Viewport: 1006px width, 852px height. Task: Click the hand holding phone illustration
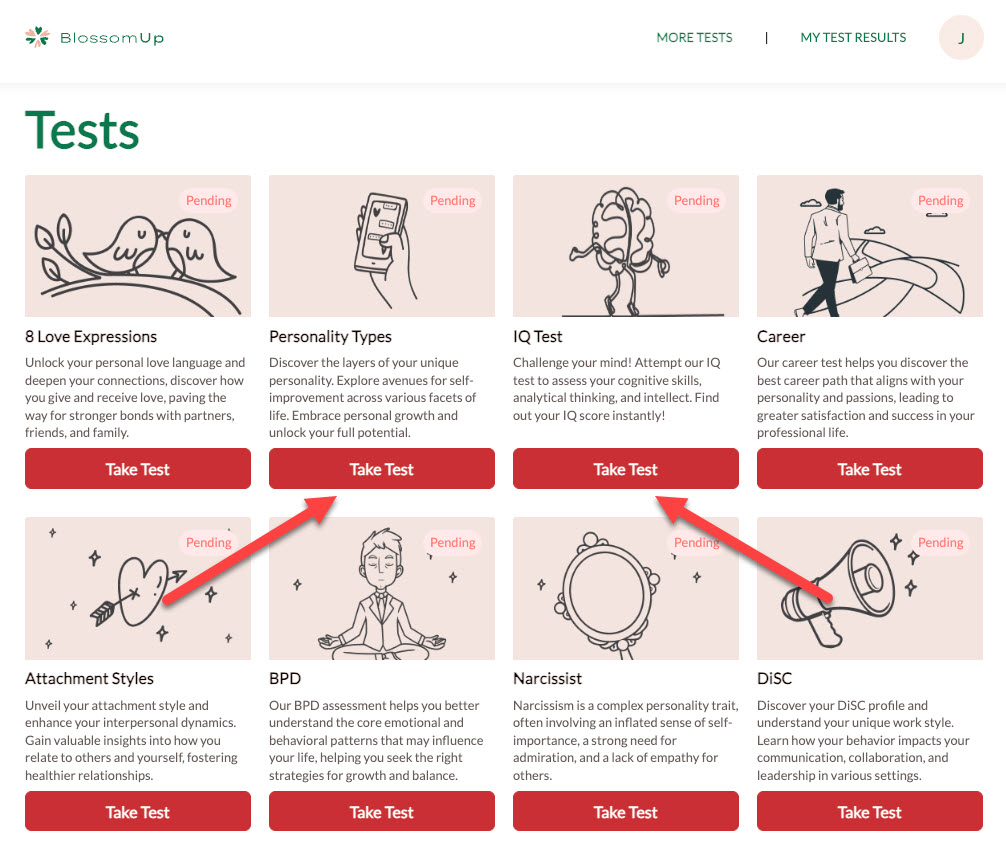[x=382, y=246]
